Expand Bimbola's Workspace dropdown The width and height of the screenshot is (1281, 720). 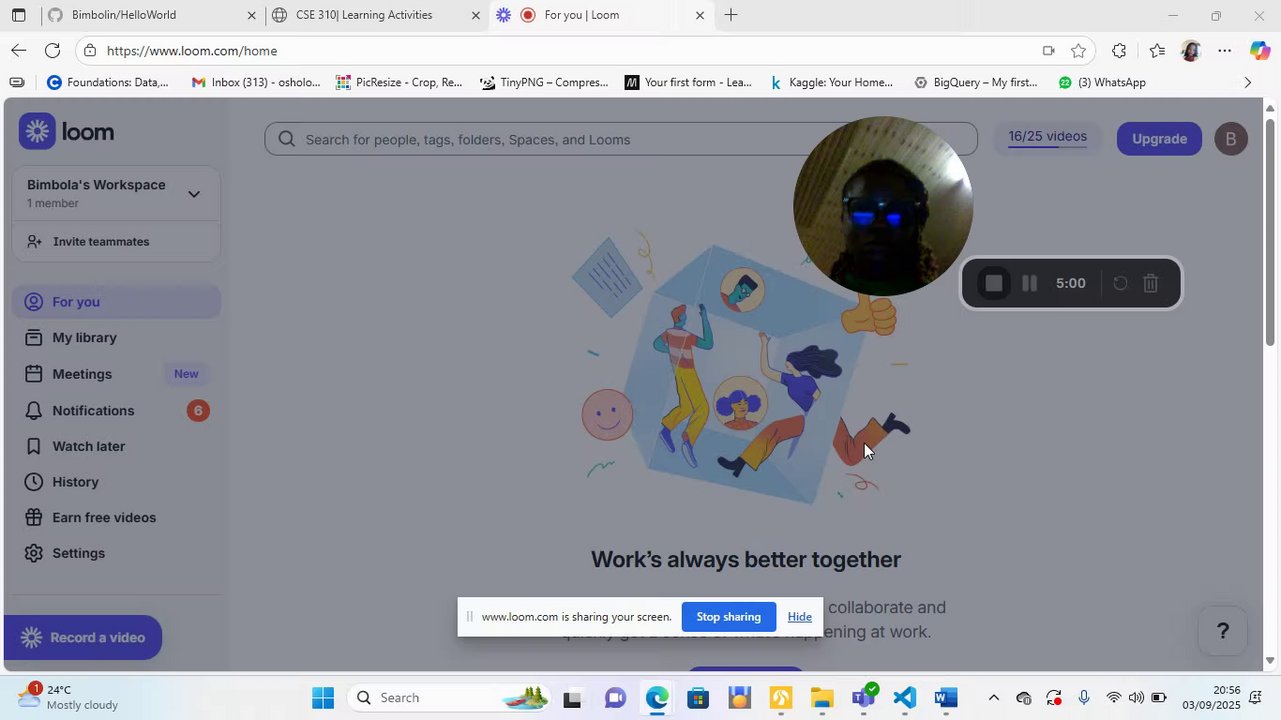click(x=194, y=194)
